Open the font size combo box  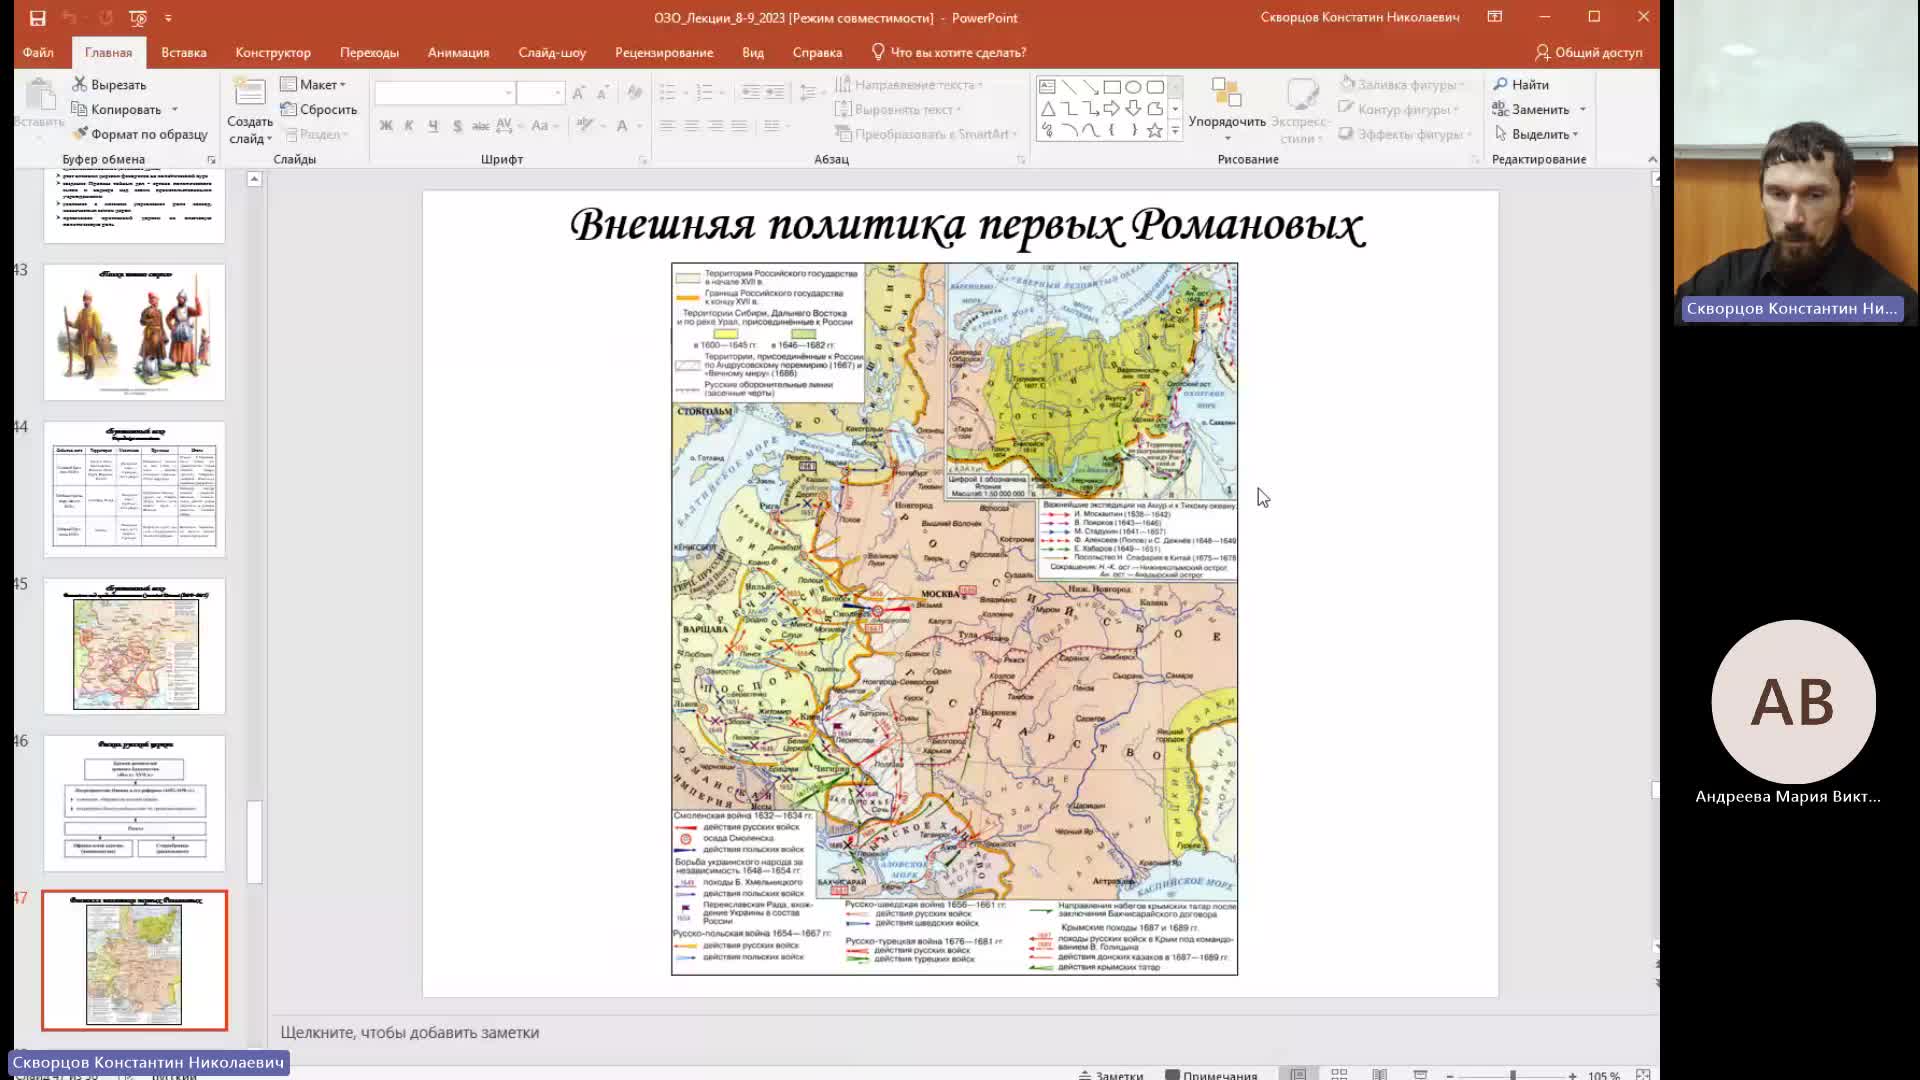541,93
